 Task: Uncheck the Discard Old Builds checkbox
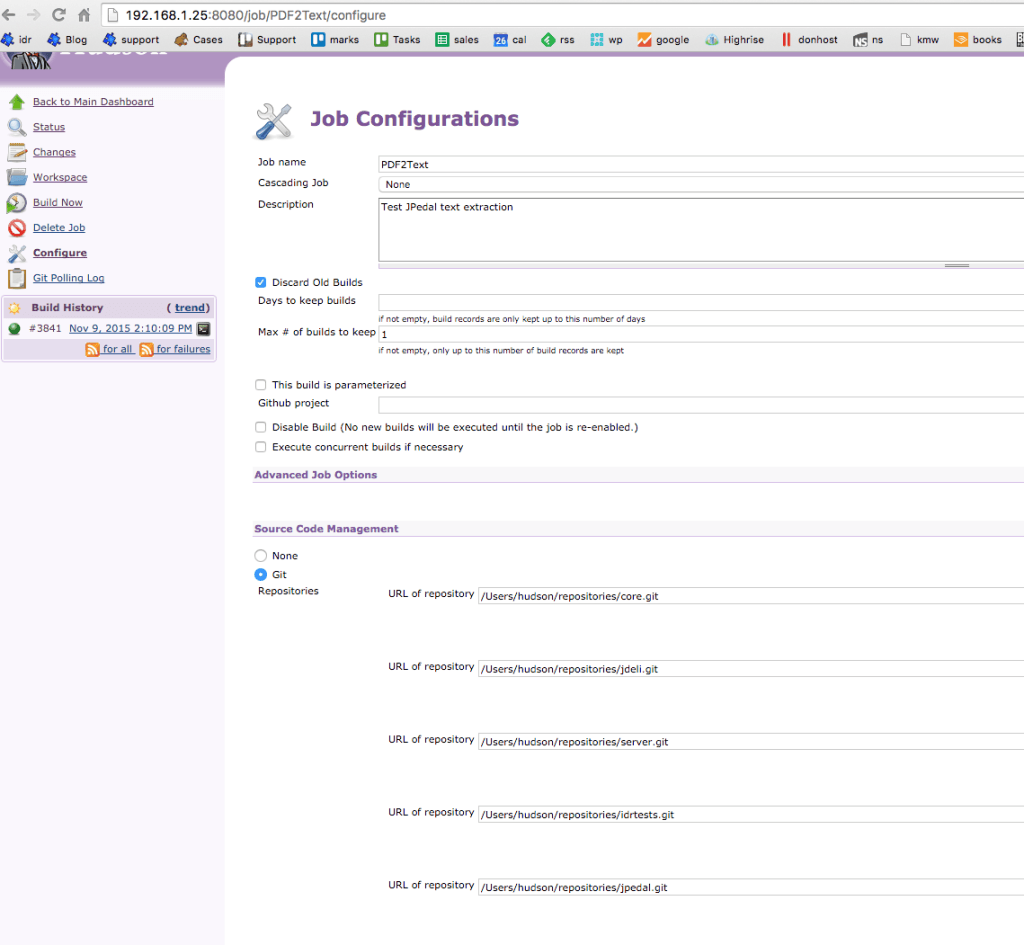coord(261,283)
